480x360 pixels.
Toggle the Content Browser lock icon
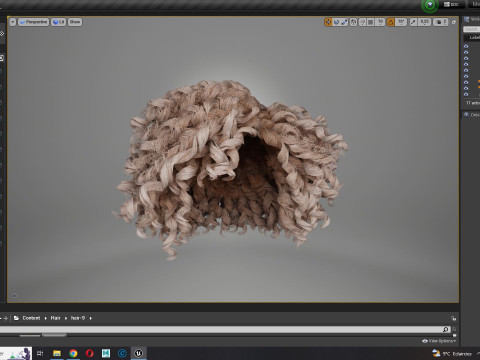coord(453,318)
